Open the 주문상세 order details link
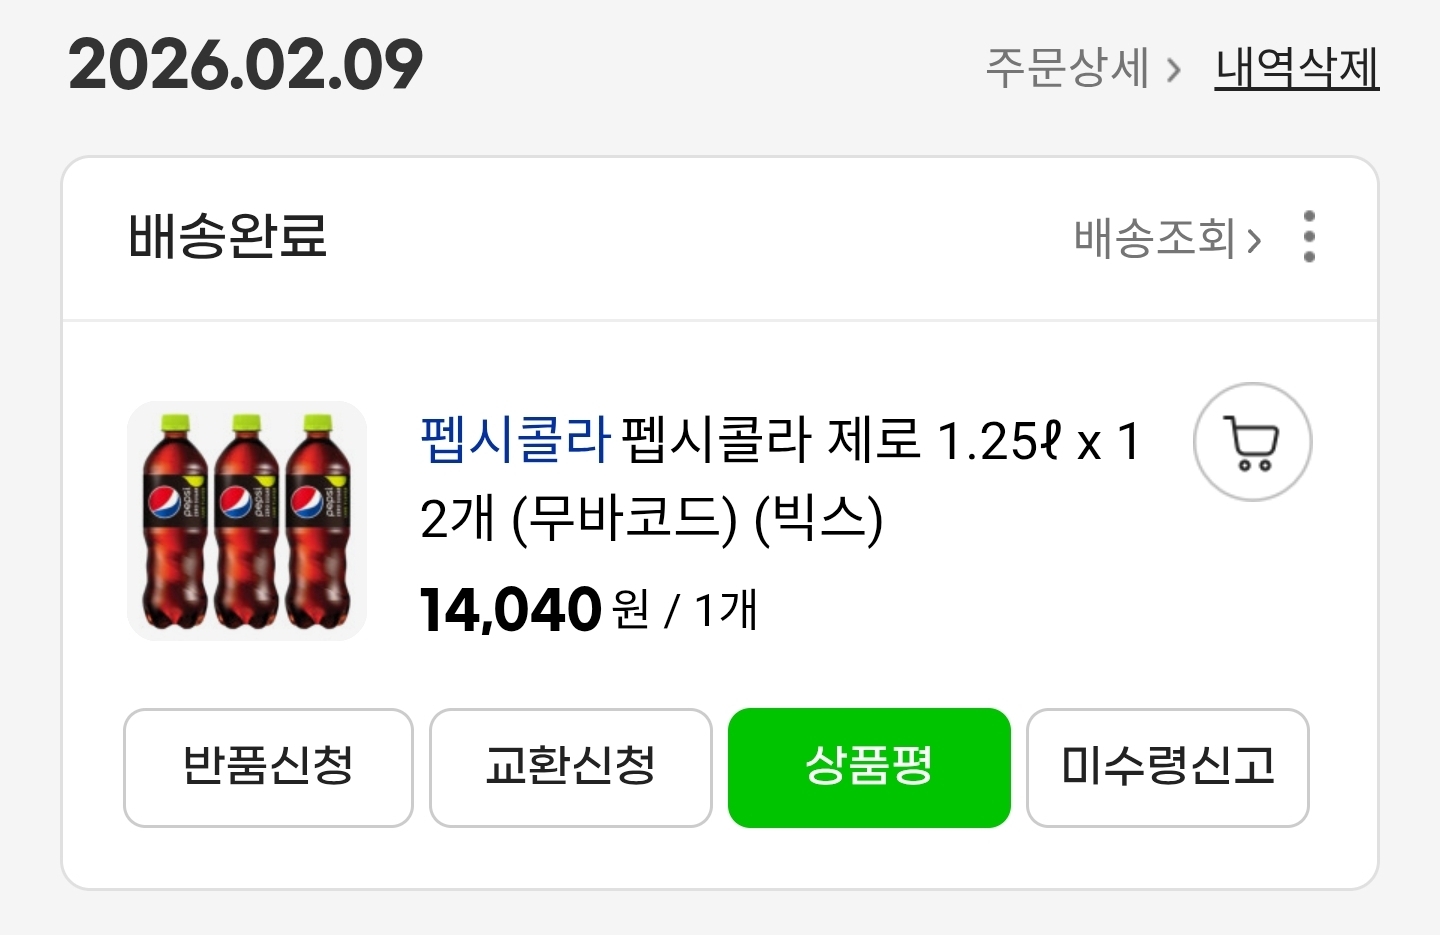This screenshot has width=1440, height=935. click(x=1067, y=68)
